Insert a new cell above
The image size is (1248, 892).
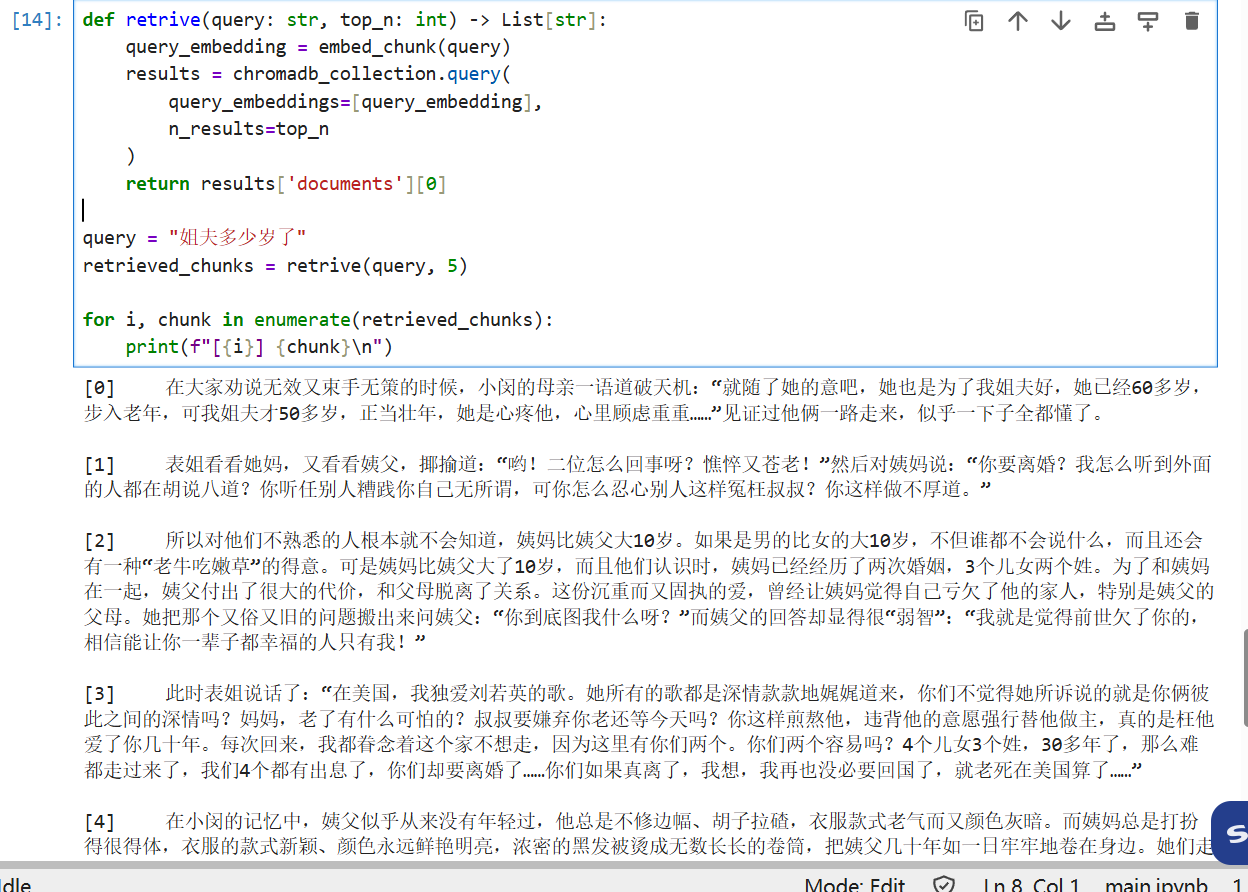point(1104,20)
